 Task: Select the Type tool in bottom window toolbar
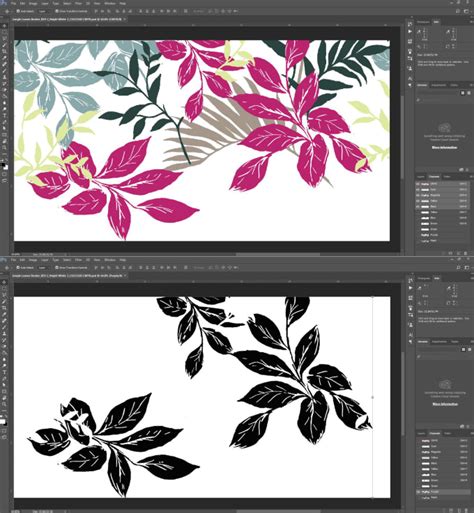point(4,372)
